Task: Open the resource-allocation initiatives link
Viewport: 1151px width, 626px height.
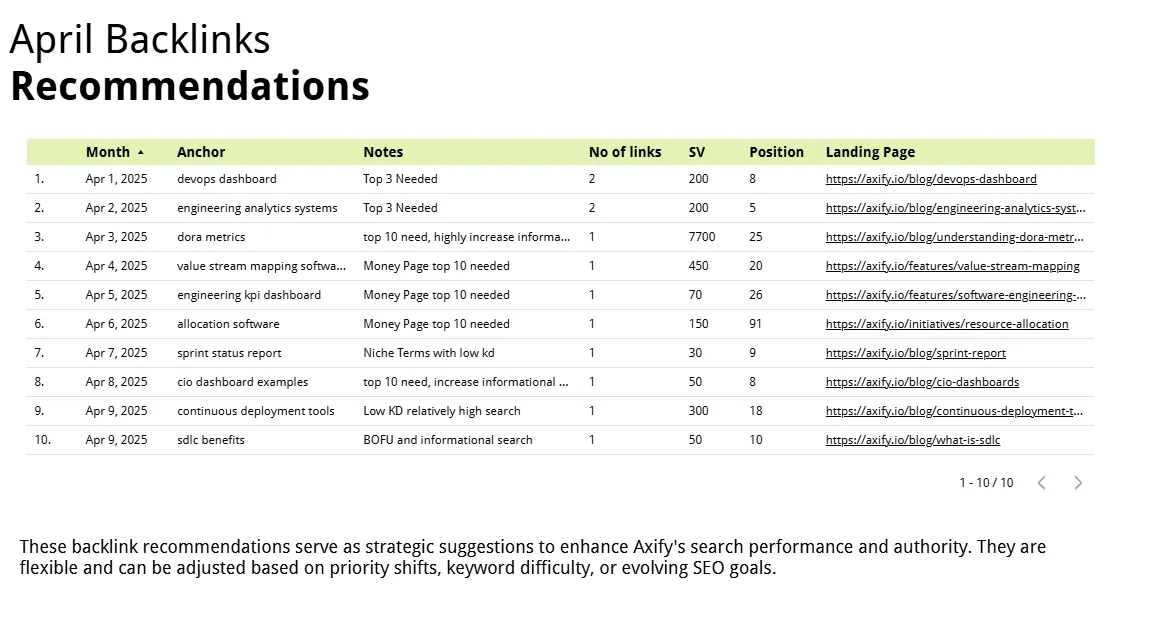Action: 947,324
